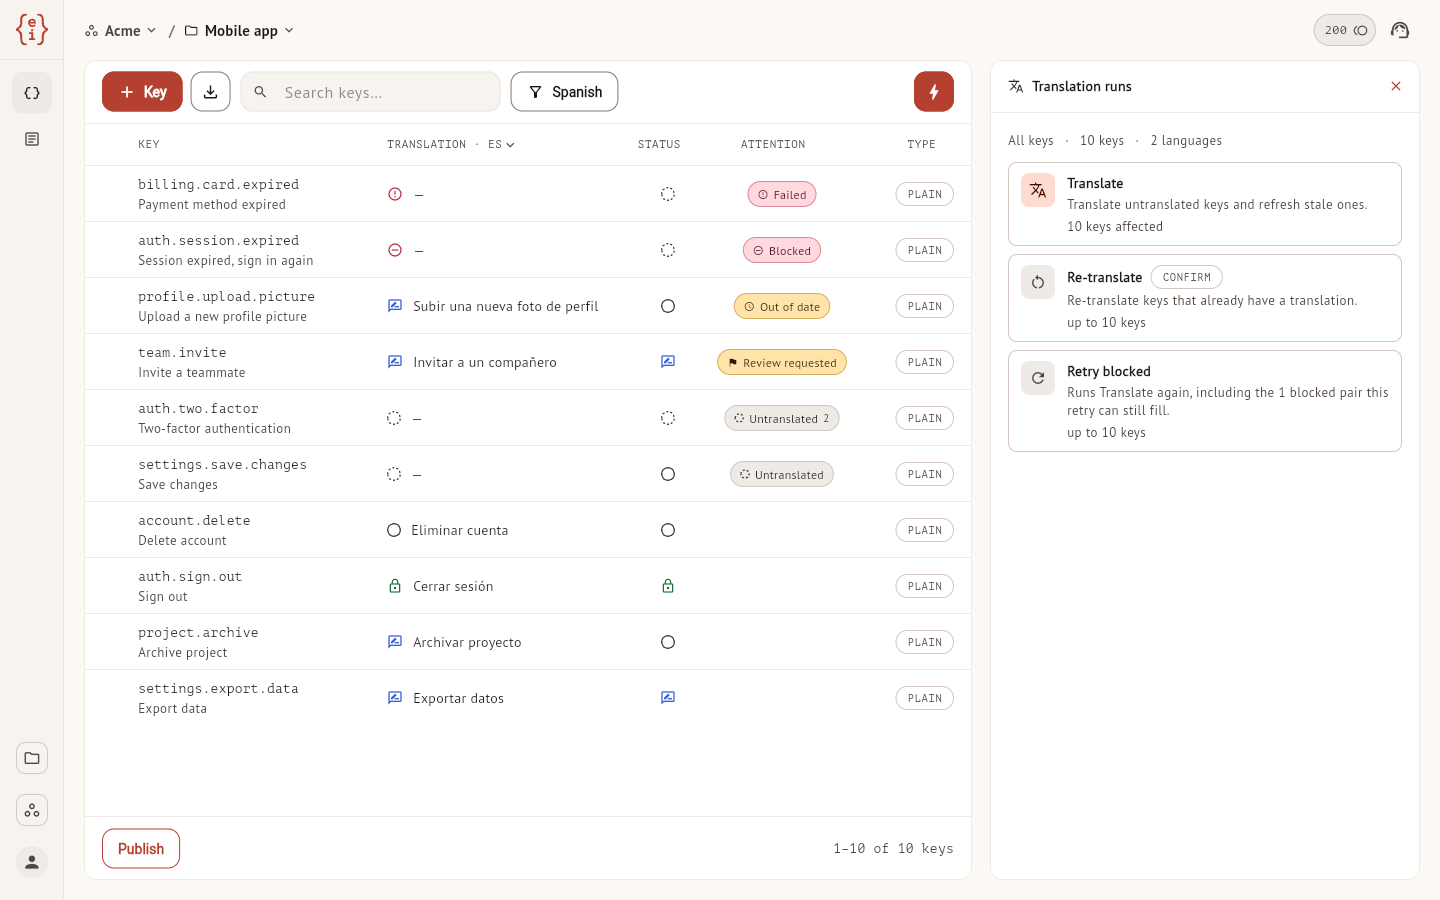Click the download/import icon button

[x=210, y=92]
